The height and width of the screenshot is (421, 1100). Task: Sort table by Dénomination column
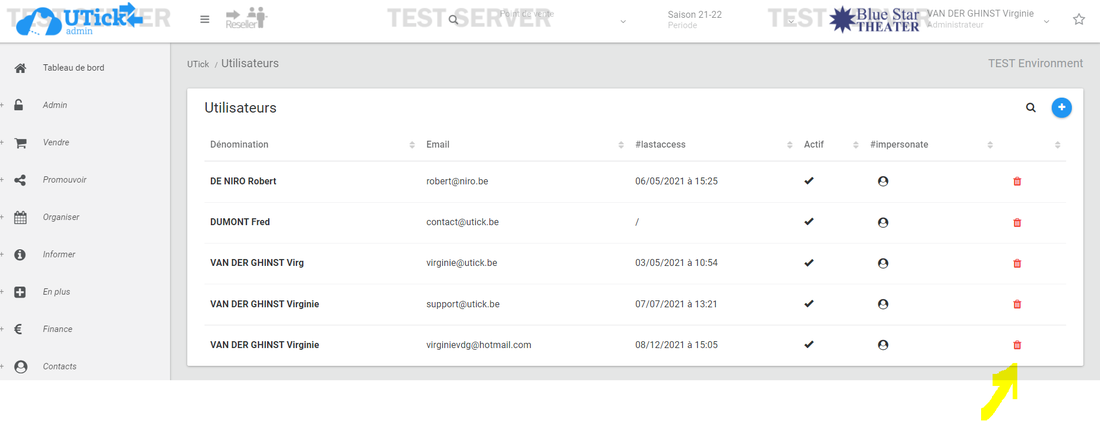tap(240, 145)
